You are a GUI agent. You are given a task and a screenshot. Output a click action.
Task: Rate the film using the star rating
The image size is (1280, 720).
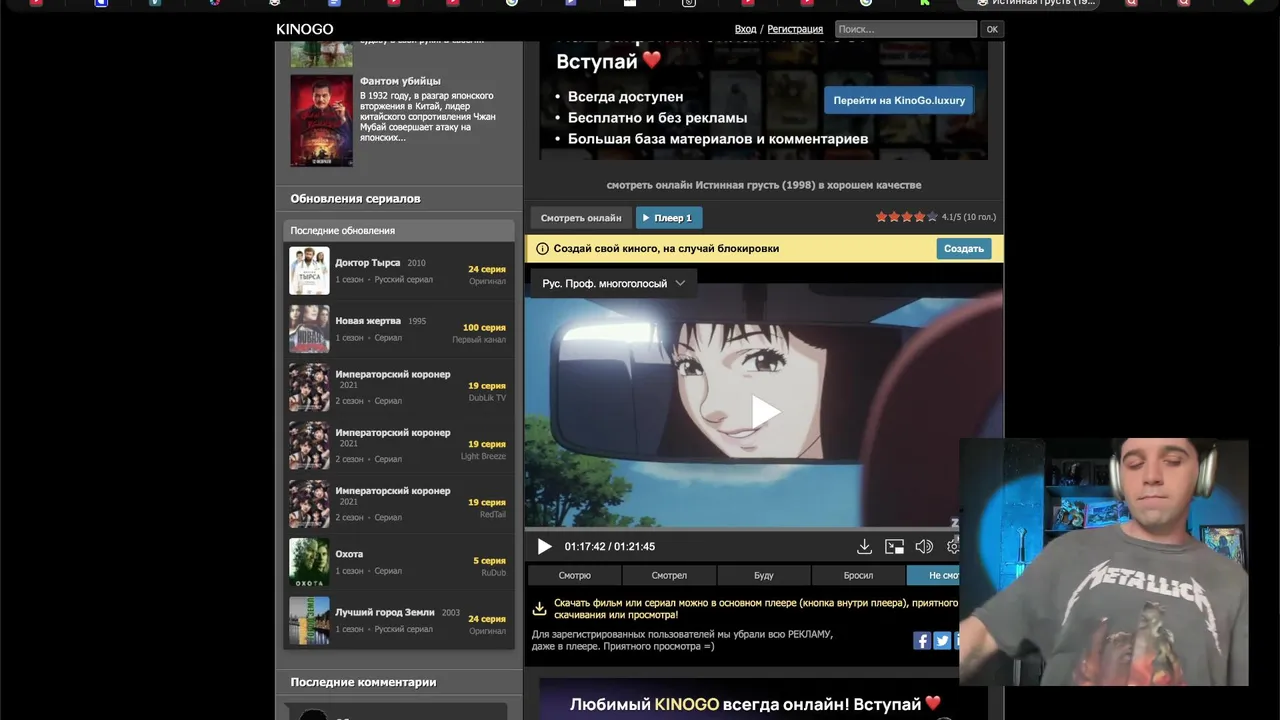(907, 217)
